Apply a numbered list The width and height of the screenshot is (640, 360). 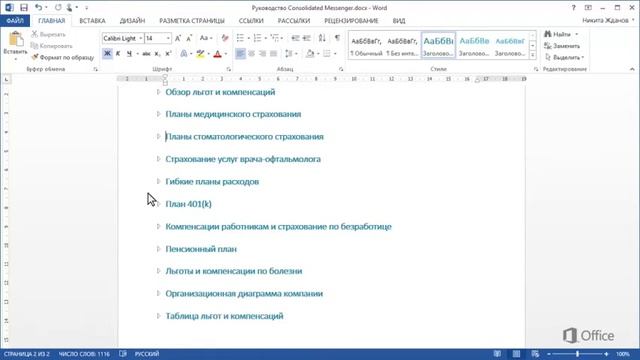point(257,38)
